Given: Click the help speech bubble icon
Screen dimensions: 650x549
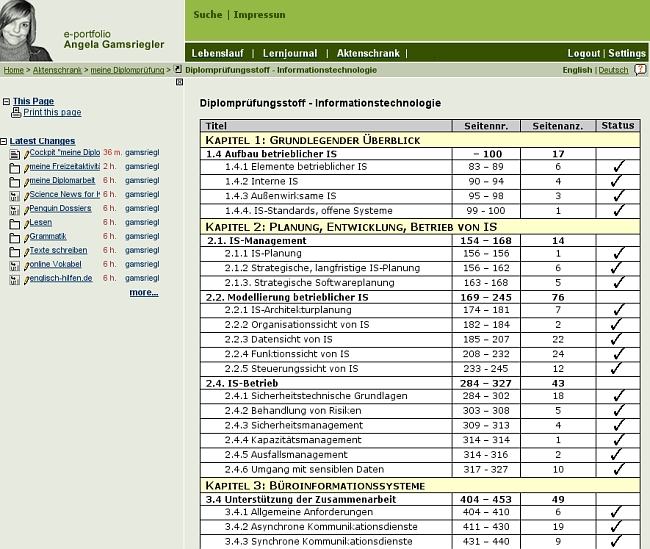Looking at the screenshot, I should [641, 70].
